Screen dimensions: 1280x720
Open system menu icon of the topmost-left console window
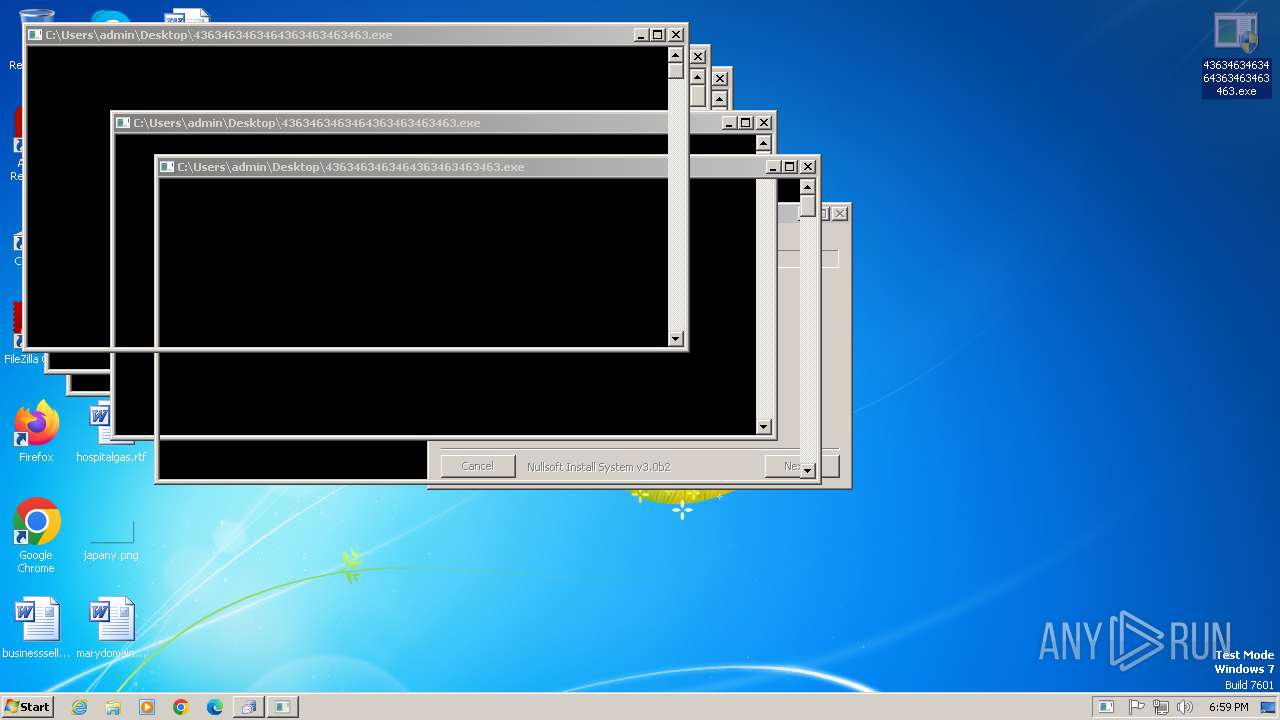click(x=35, y=35)
